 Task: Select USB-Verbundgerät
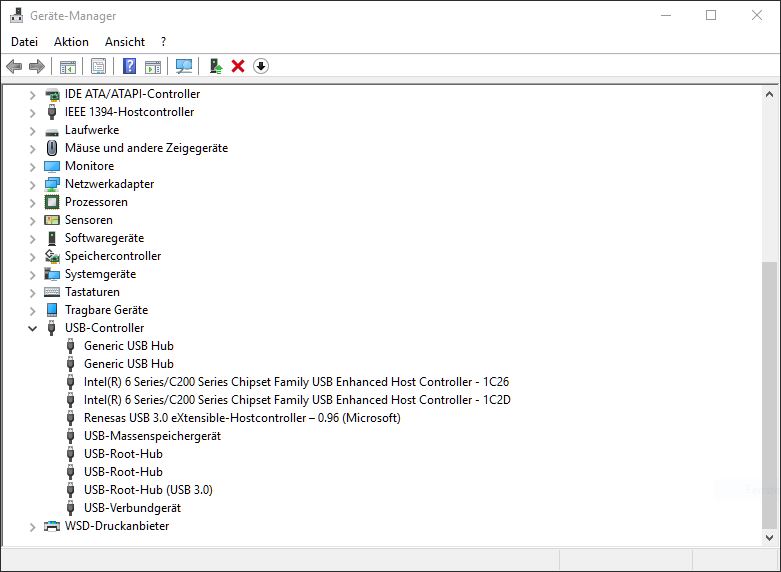(132, 508)
